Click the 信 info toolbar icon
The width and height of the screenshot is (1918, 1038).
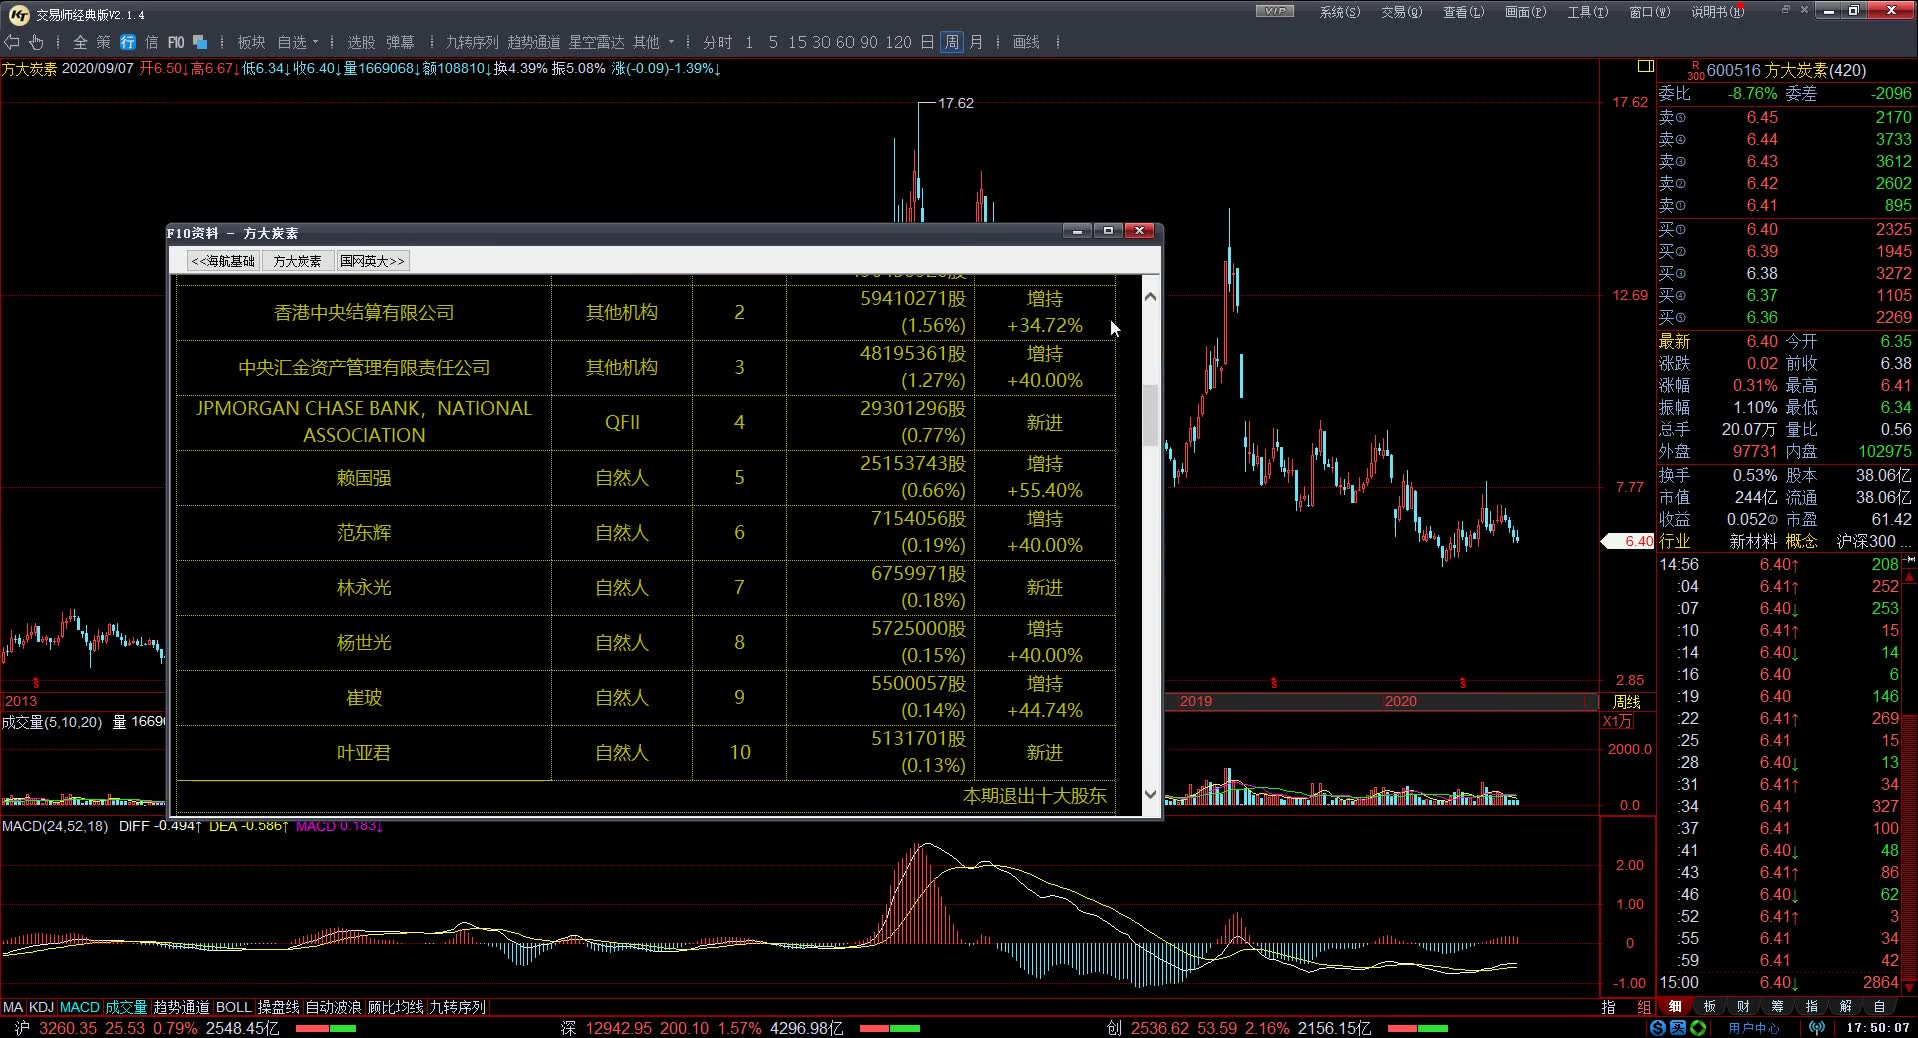pos(152,42)
